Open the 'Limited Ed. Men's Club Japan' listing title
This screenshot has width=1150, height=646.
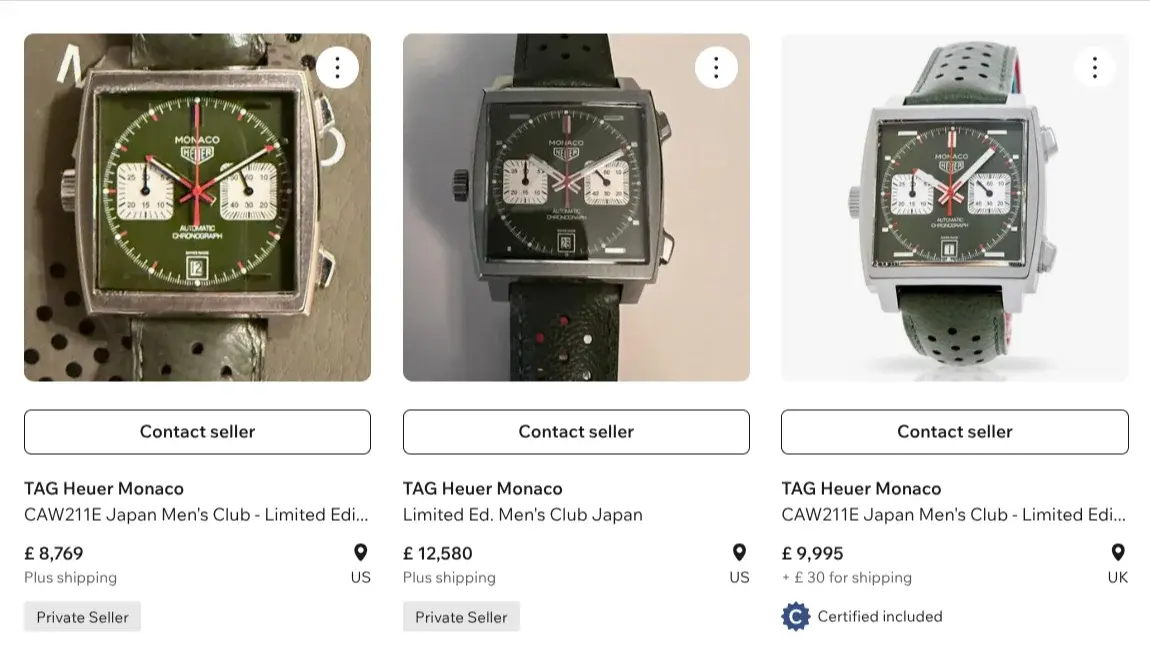[x=522, y=515]
